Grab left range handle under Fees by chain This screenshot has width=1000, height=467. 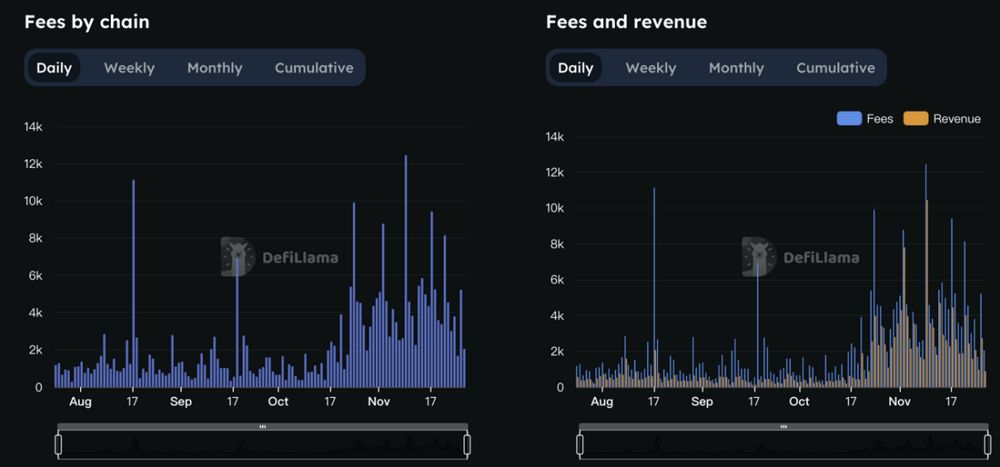coord(59,445)
